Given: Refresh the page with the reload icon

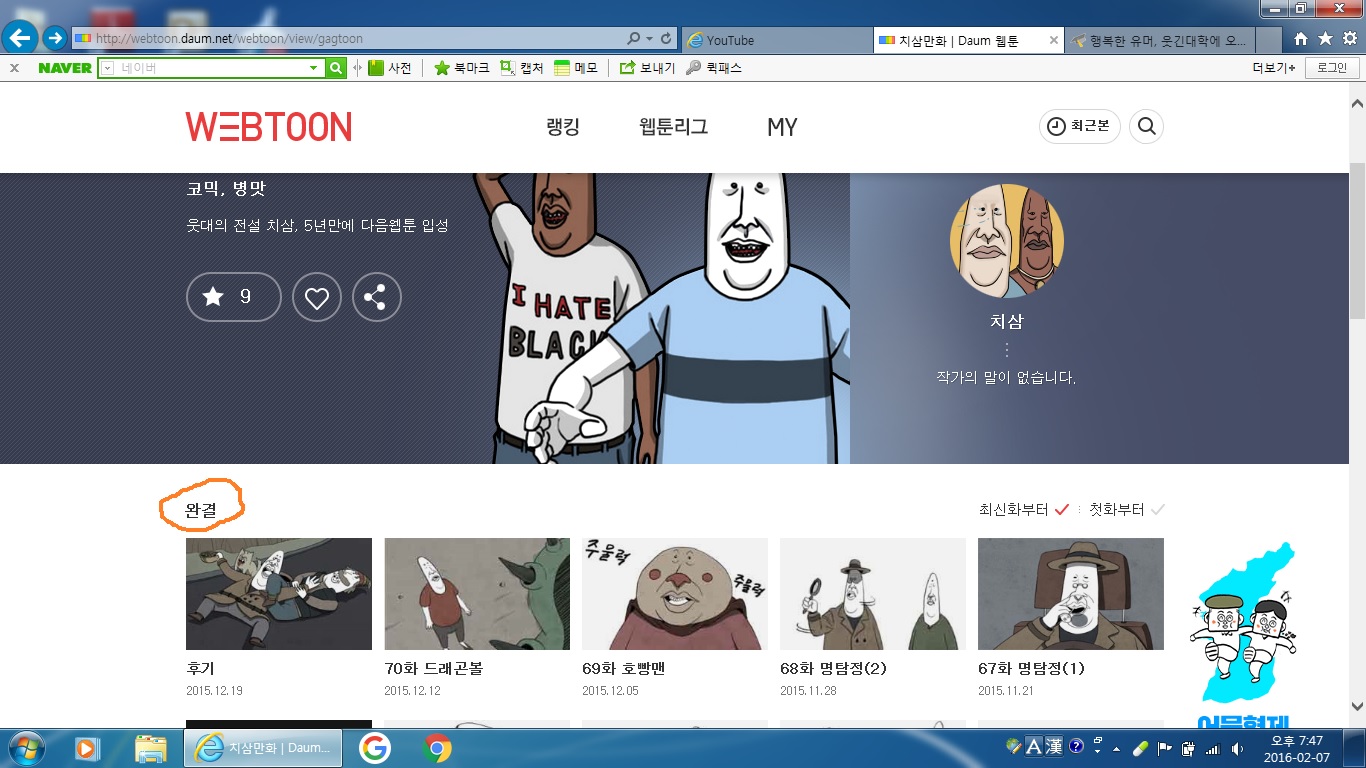Looking at the screenshot, I should tap(667, 39).
